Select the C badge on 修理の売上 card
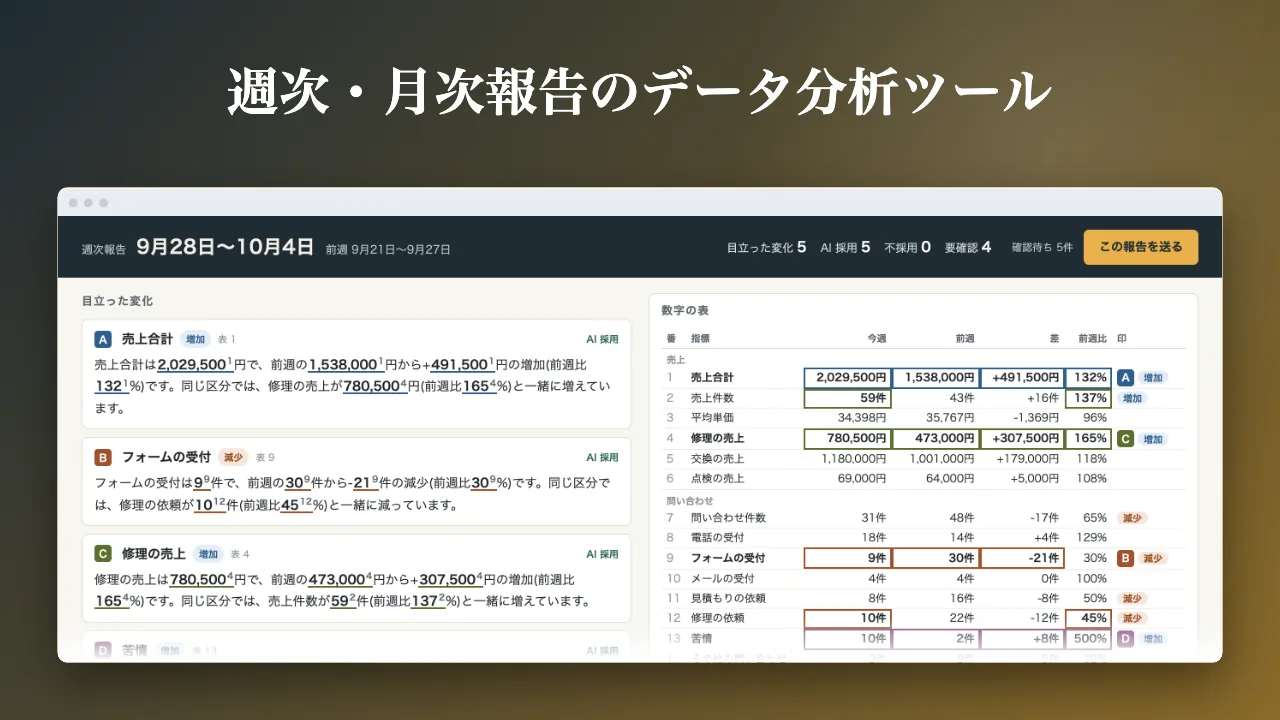Screen dimensions: 1280x720 pyautogui.click(x=102, y=553)
